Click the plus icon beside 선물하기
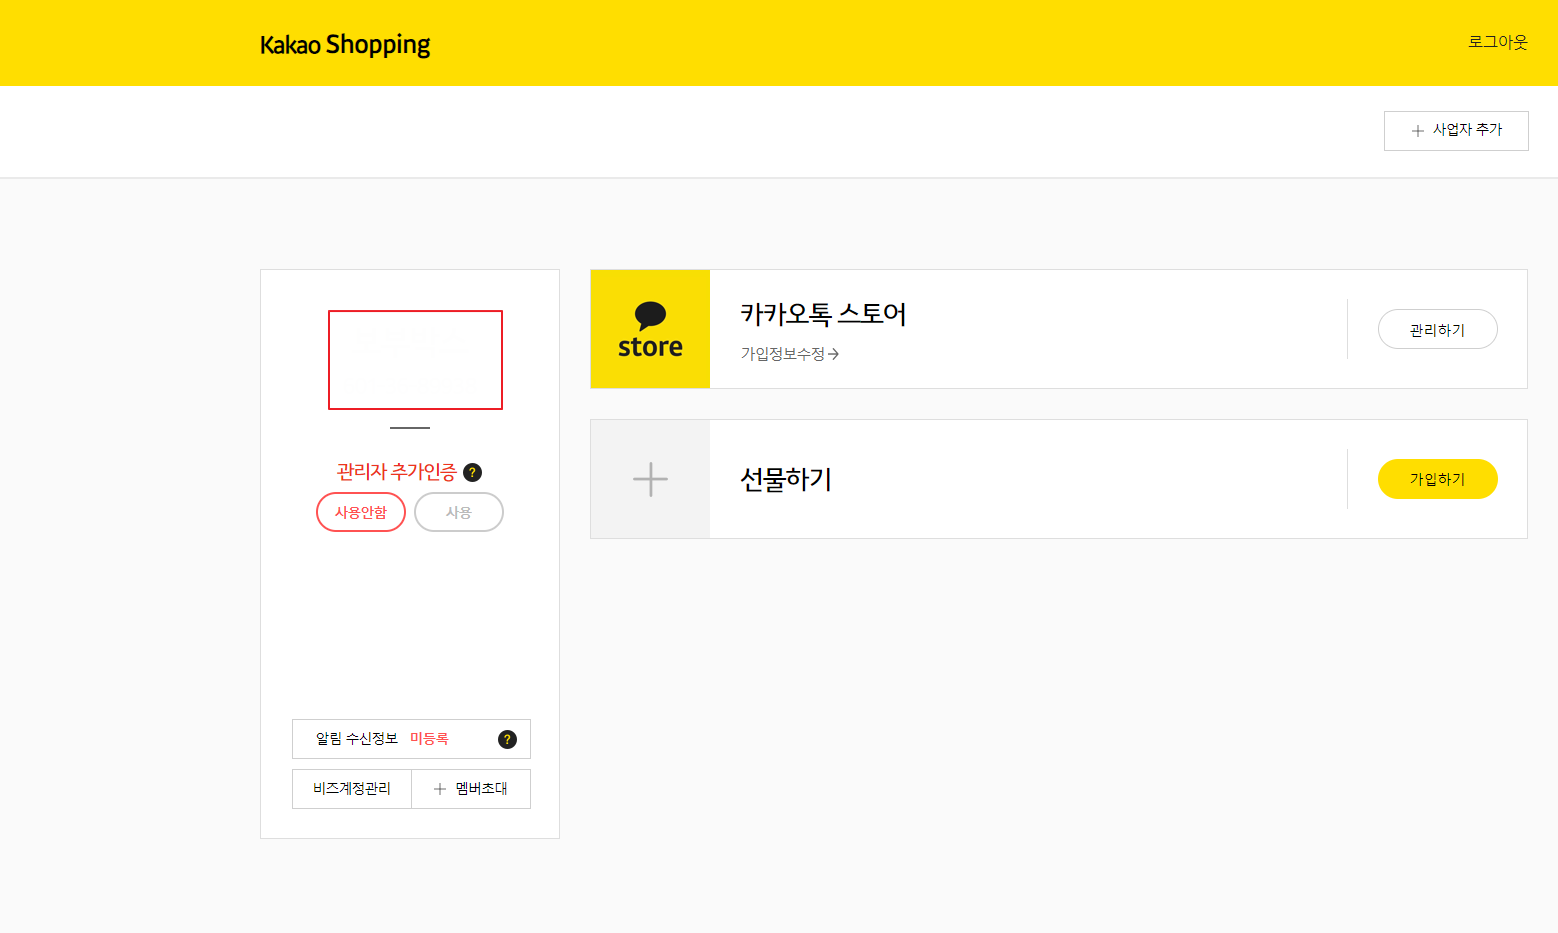 tap(650, 479)
